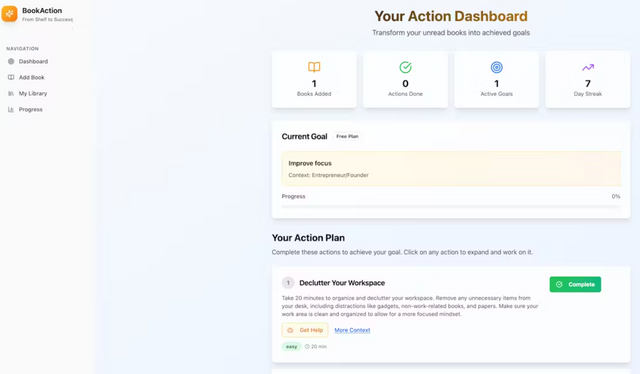This screenshot has height=374, width=640.
Task: Click the checkmark icon inside the Complete button
Action: [x=559, y=284]
